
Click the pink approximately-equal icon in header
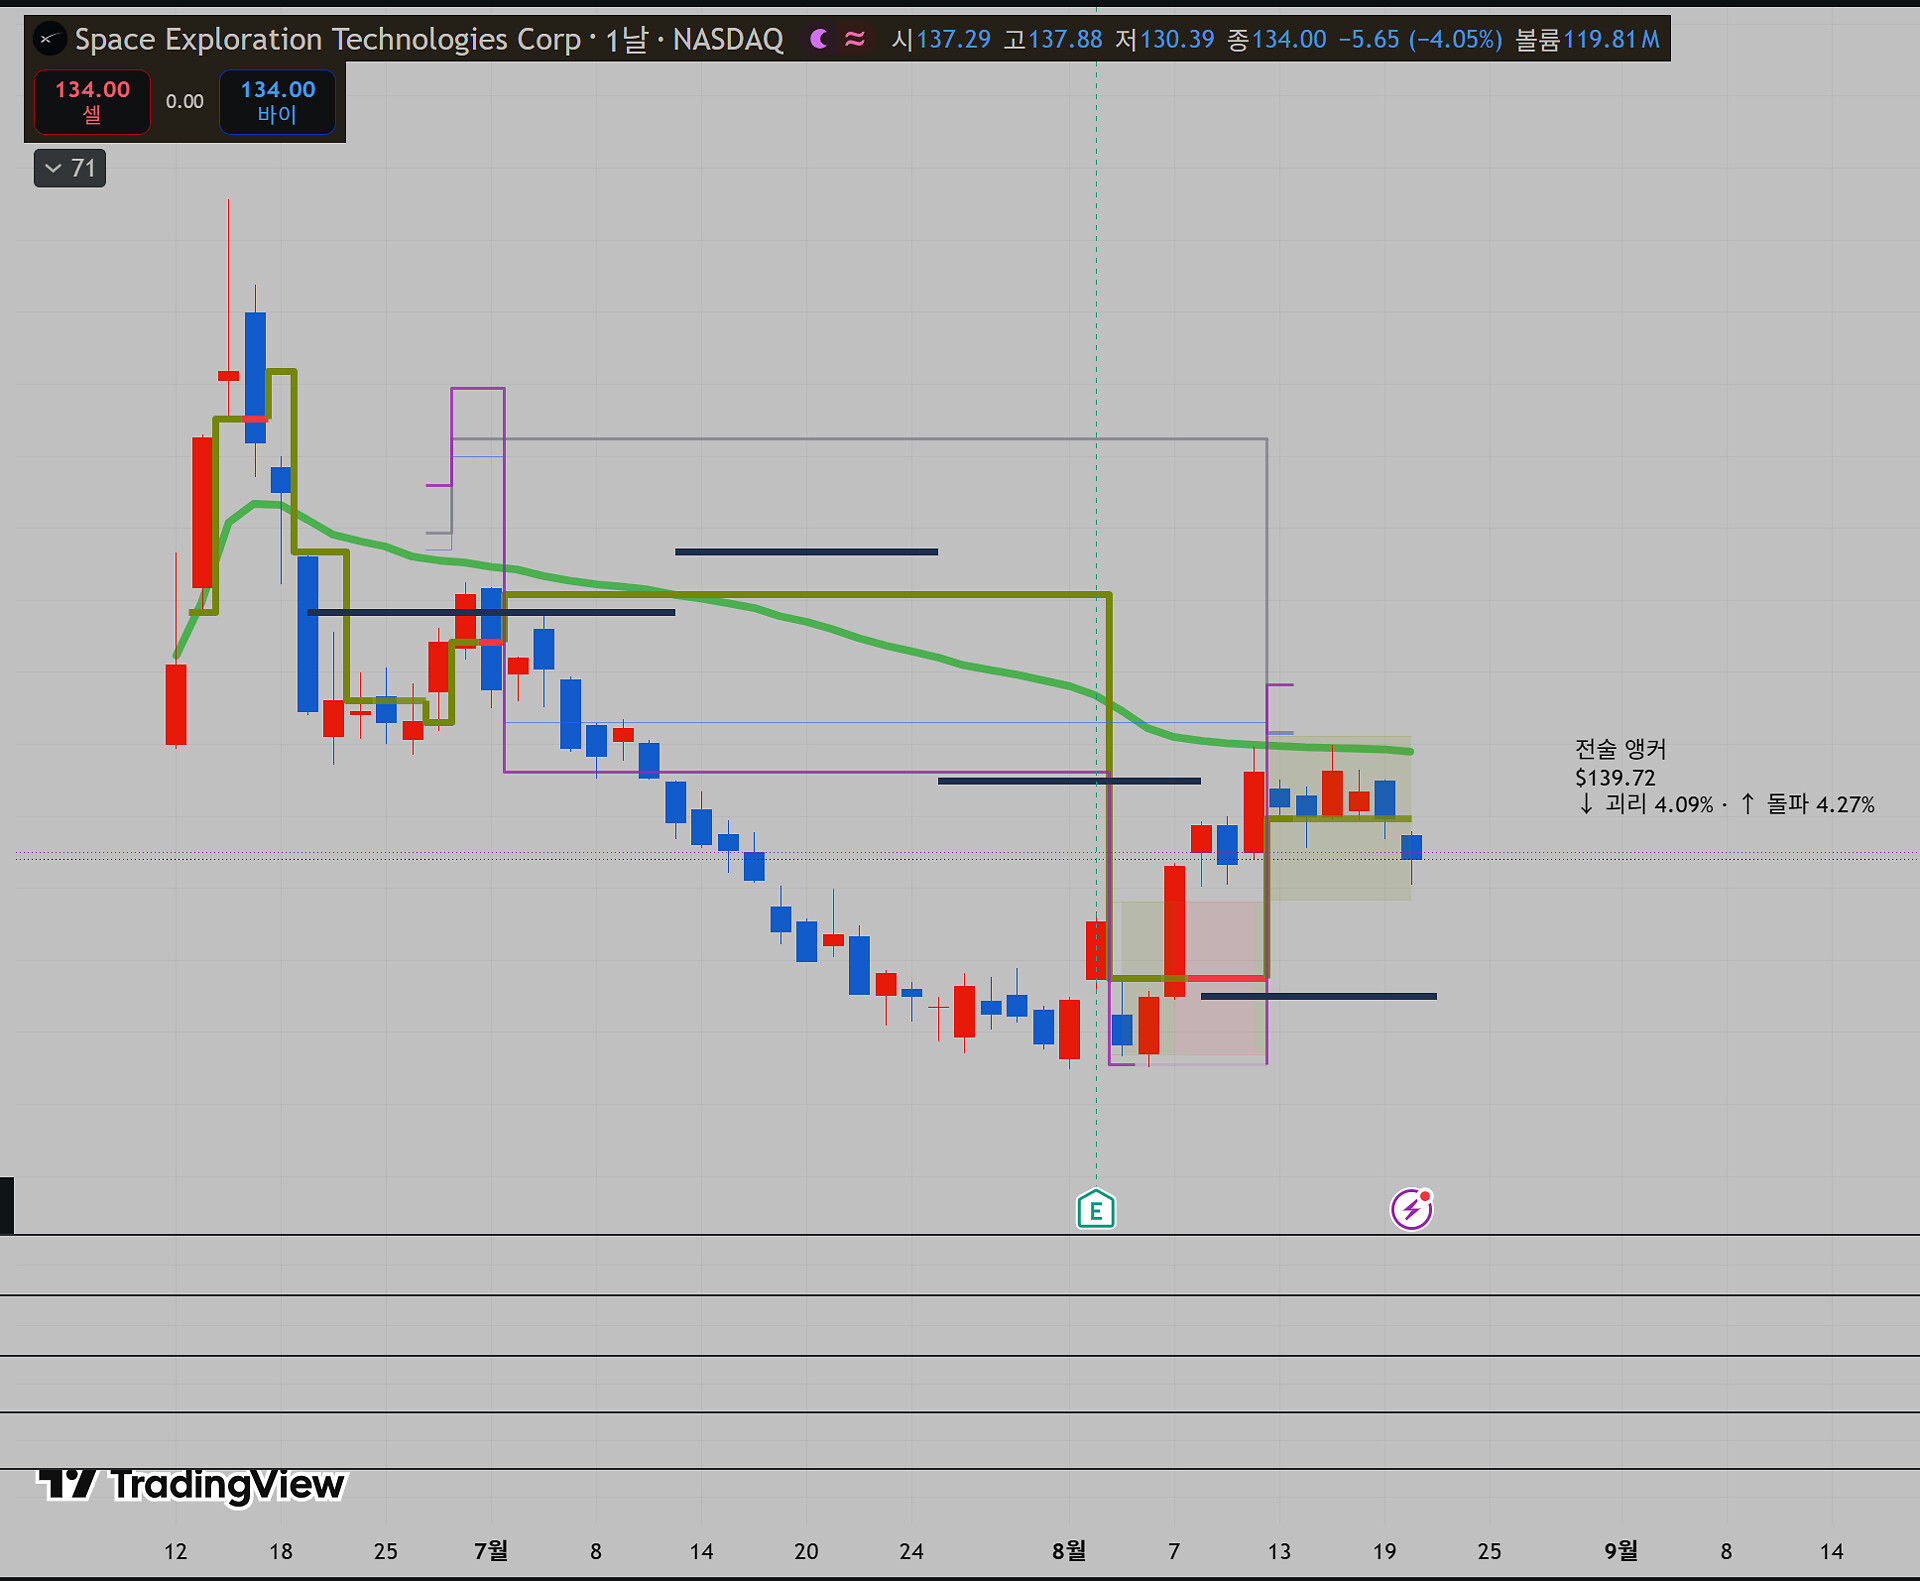click(x=855, y=39)
